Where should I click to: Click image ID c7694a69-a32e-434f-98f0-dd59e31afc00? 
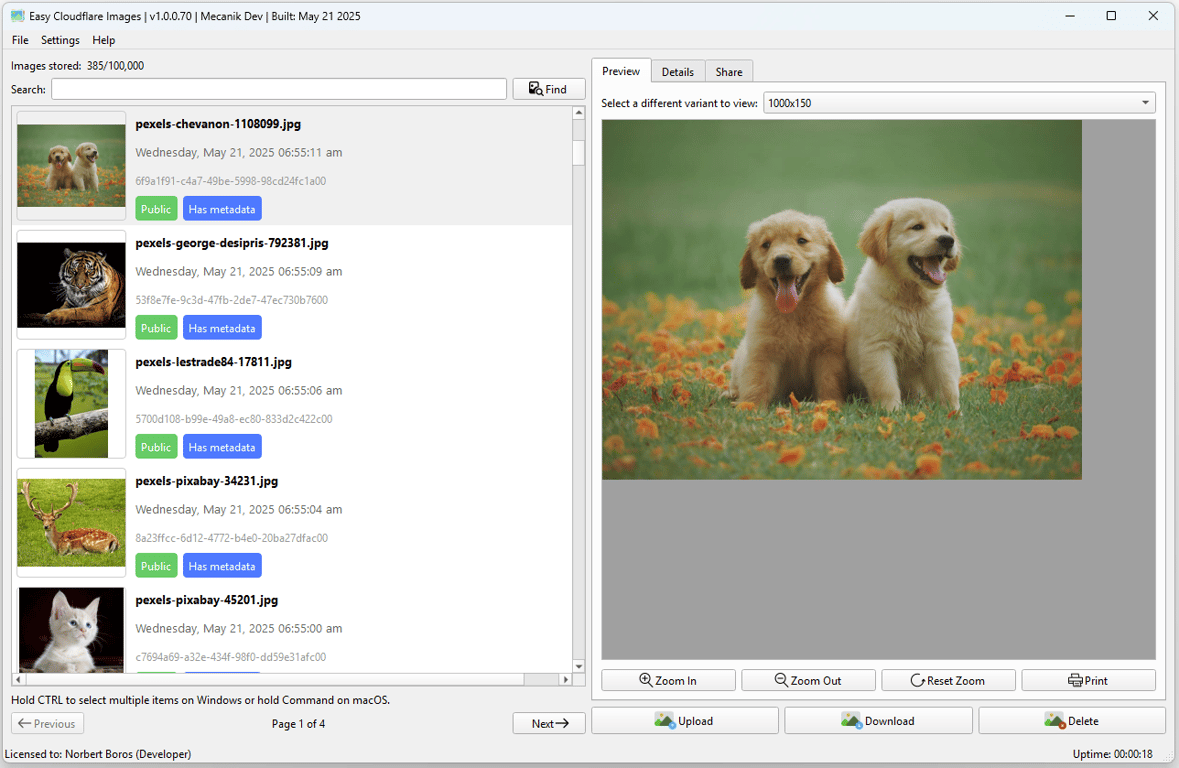tap(231, 657)
